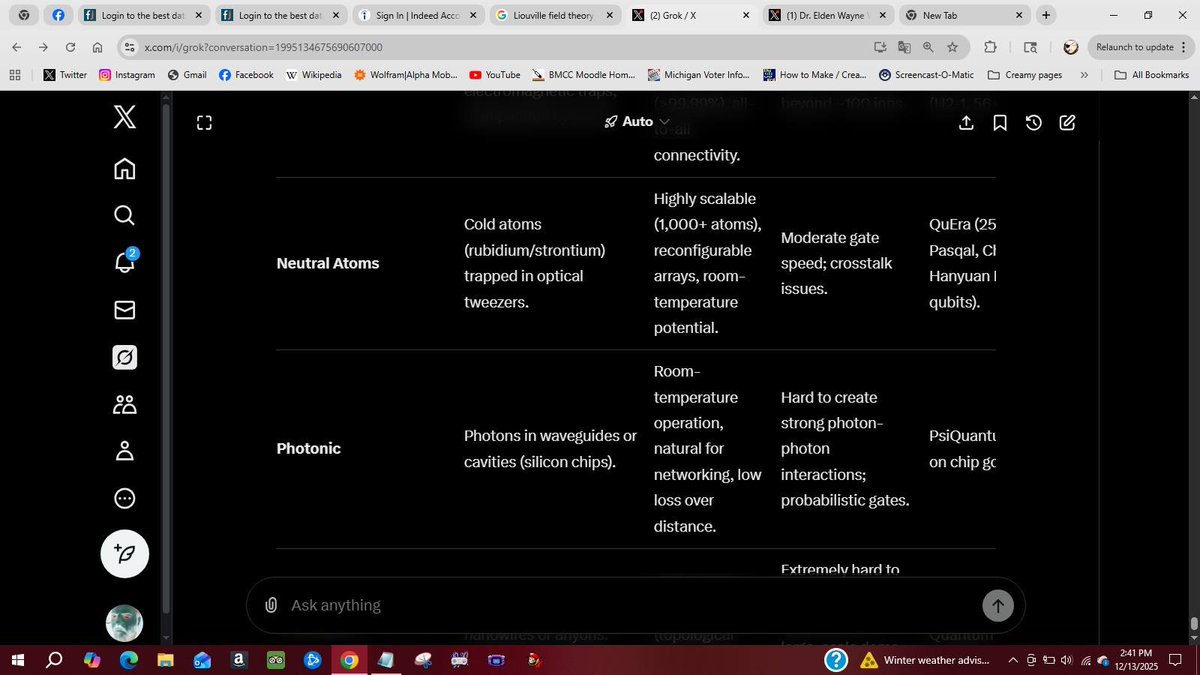Select the Grok icon in the sidebar
Image resolution: width=1200 pixels, height=675 pixels.
pos(124,357)
